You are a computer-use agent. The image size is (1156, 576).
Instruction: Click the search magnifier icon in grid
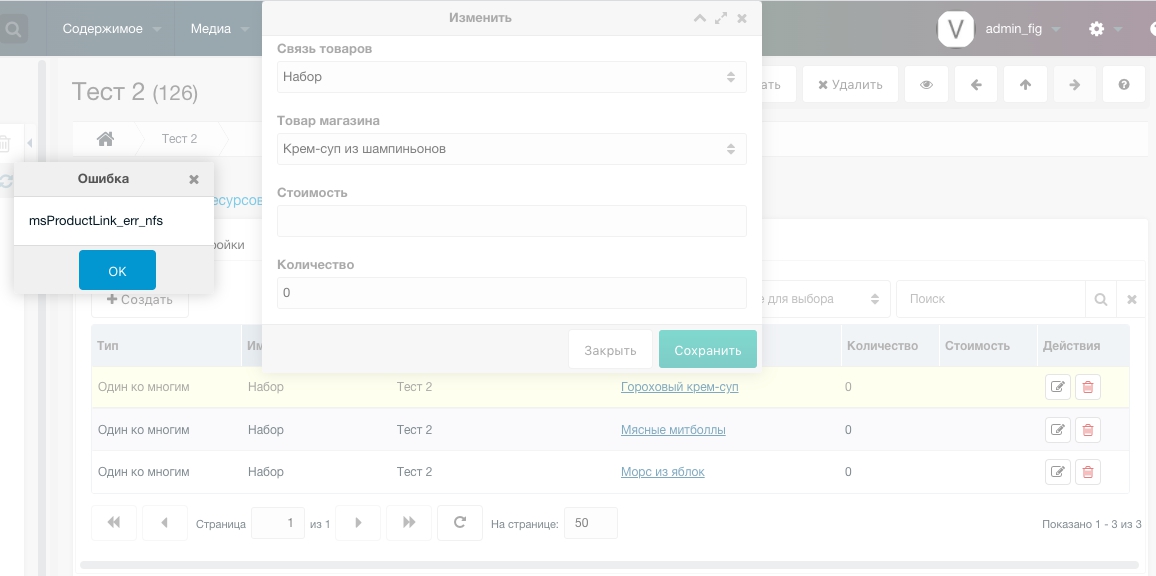(x=1100, y=299)
